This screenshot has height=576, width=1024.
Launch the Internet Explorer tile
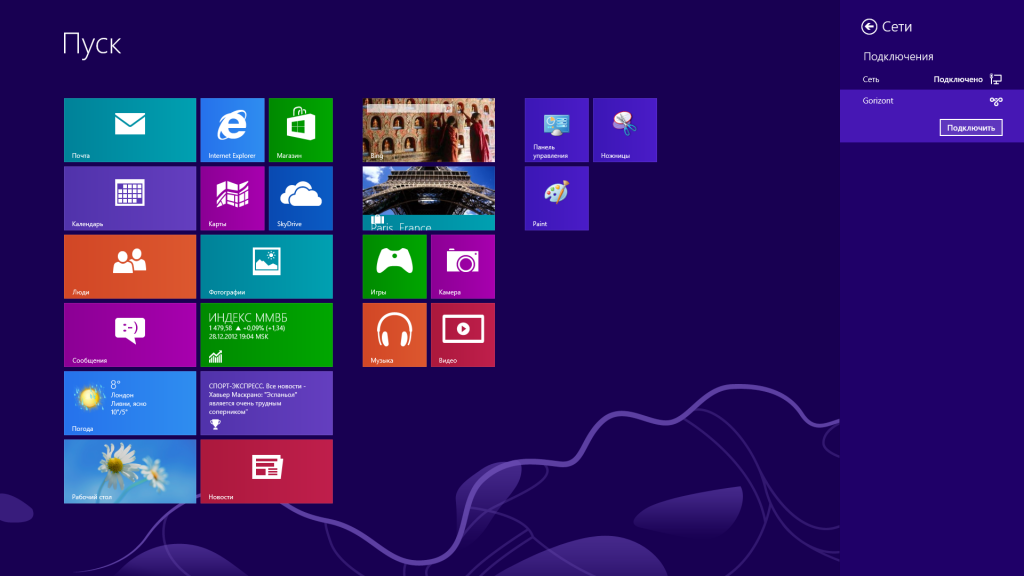[232, 130]
